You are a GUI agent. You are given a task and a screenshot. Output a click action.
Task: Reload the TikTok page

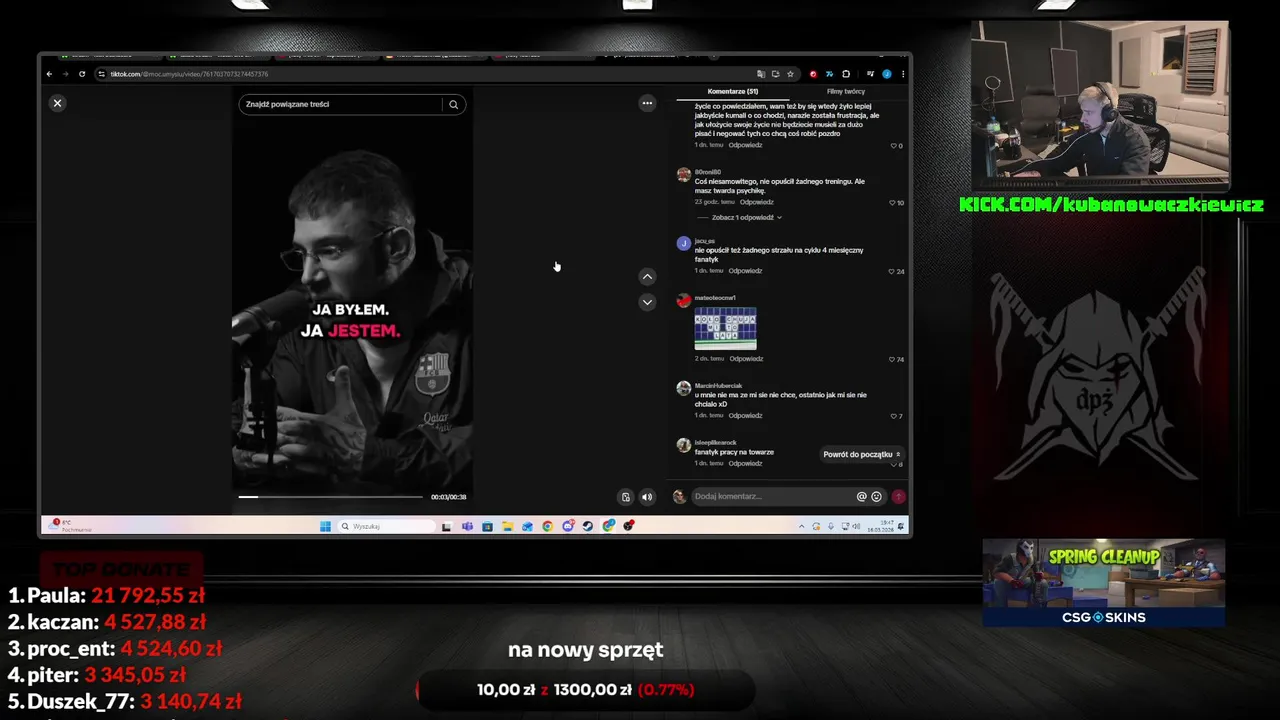coord(82,74)
